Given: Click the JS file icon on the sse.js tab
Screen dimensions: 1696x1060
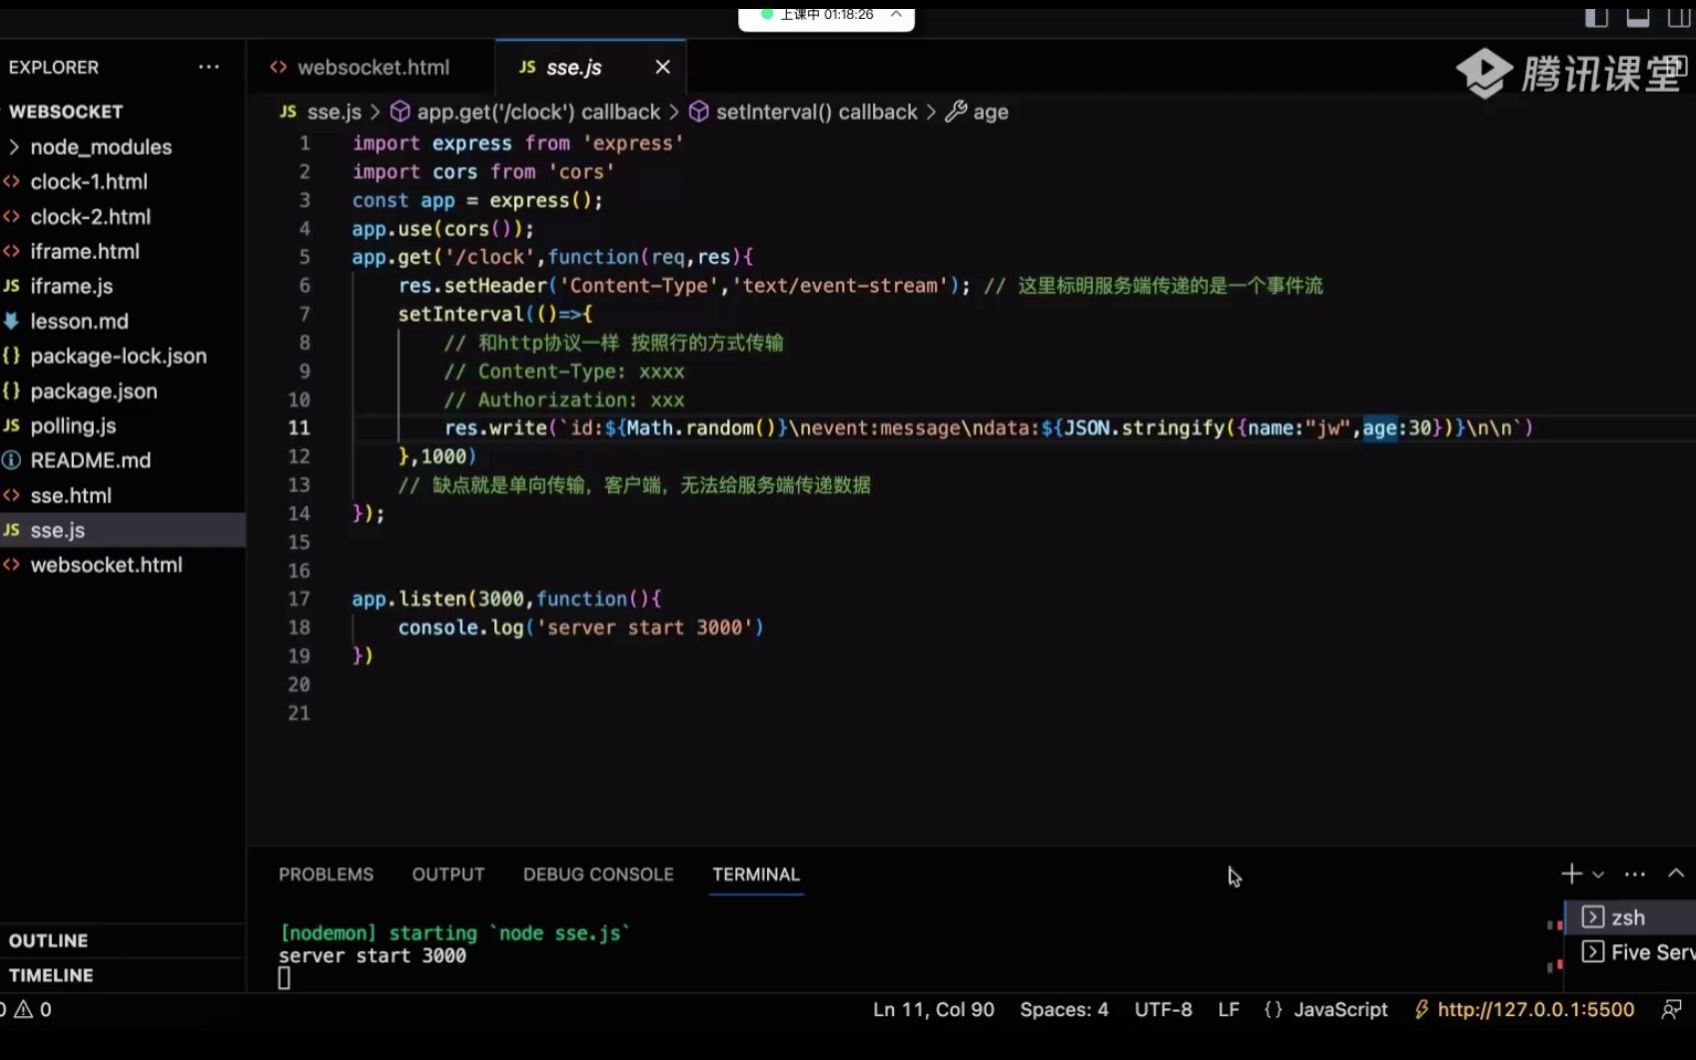Looking at the screenshot, I should click(526, 66).
